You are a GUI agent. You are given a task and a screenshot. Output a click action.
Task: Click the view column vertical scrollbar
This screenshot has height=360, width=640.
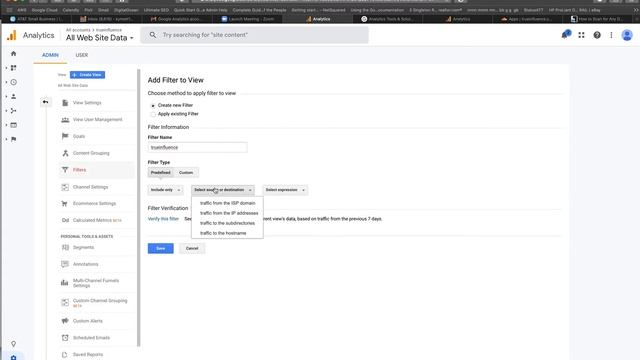(139, 208)
